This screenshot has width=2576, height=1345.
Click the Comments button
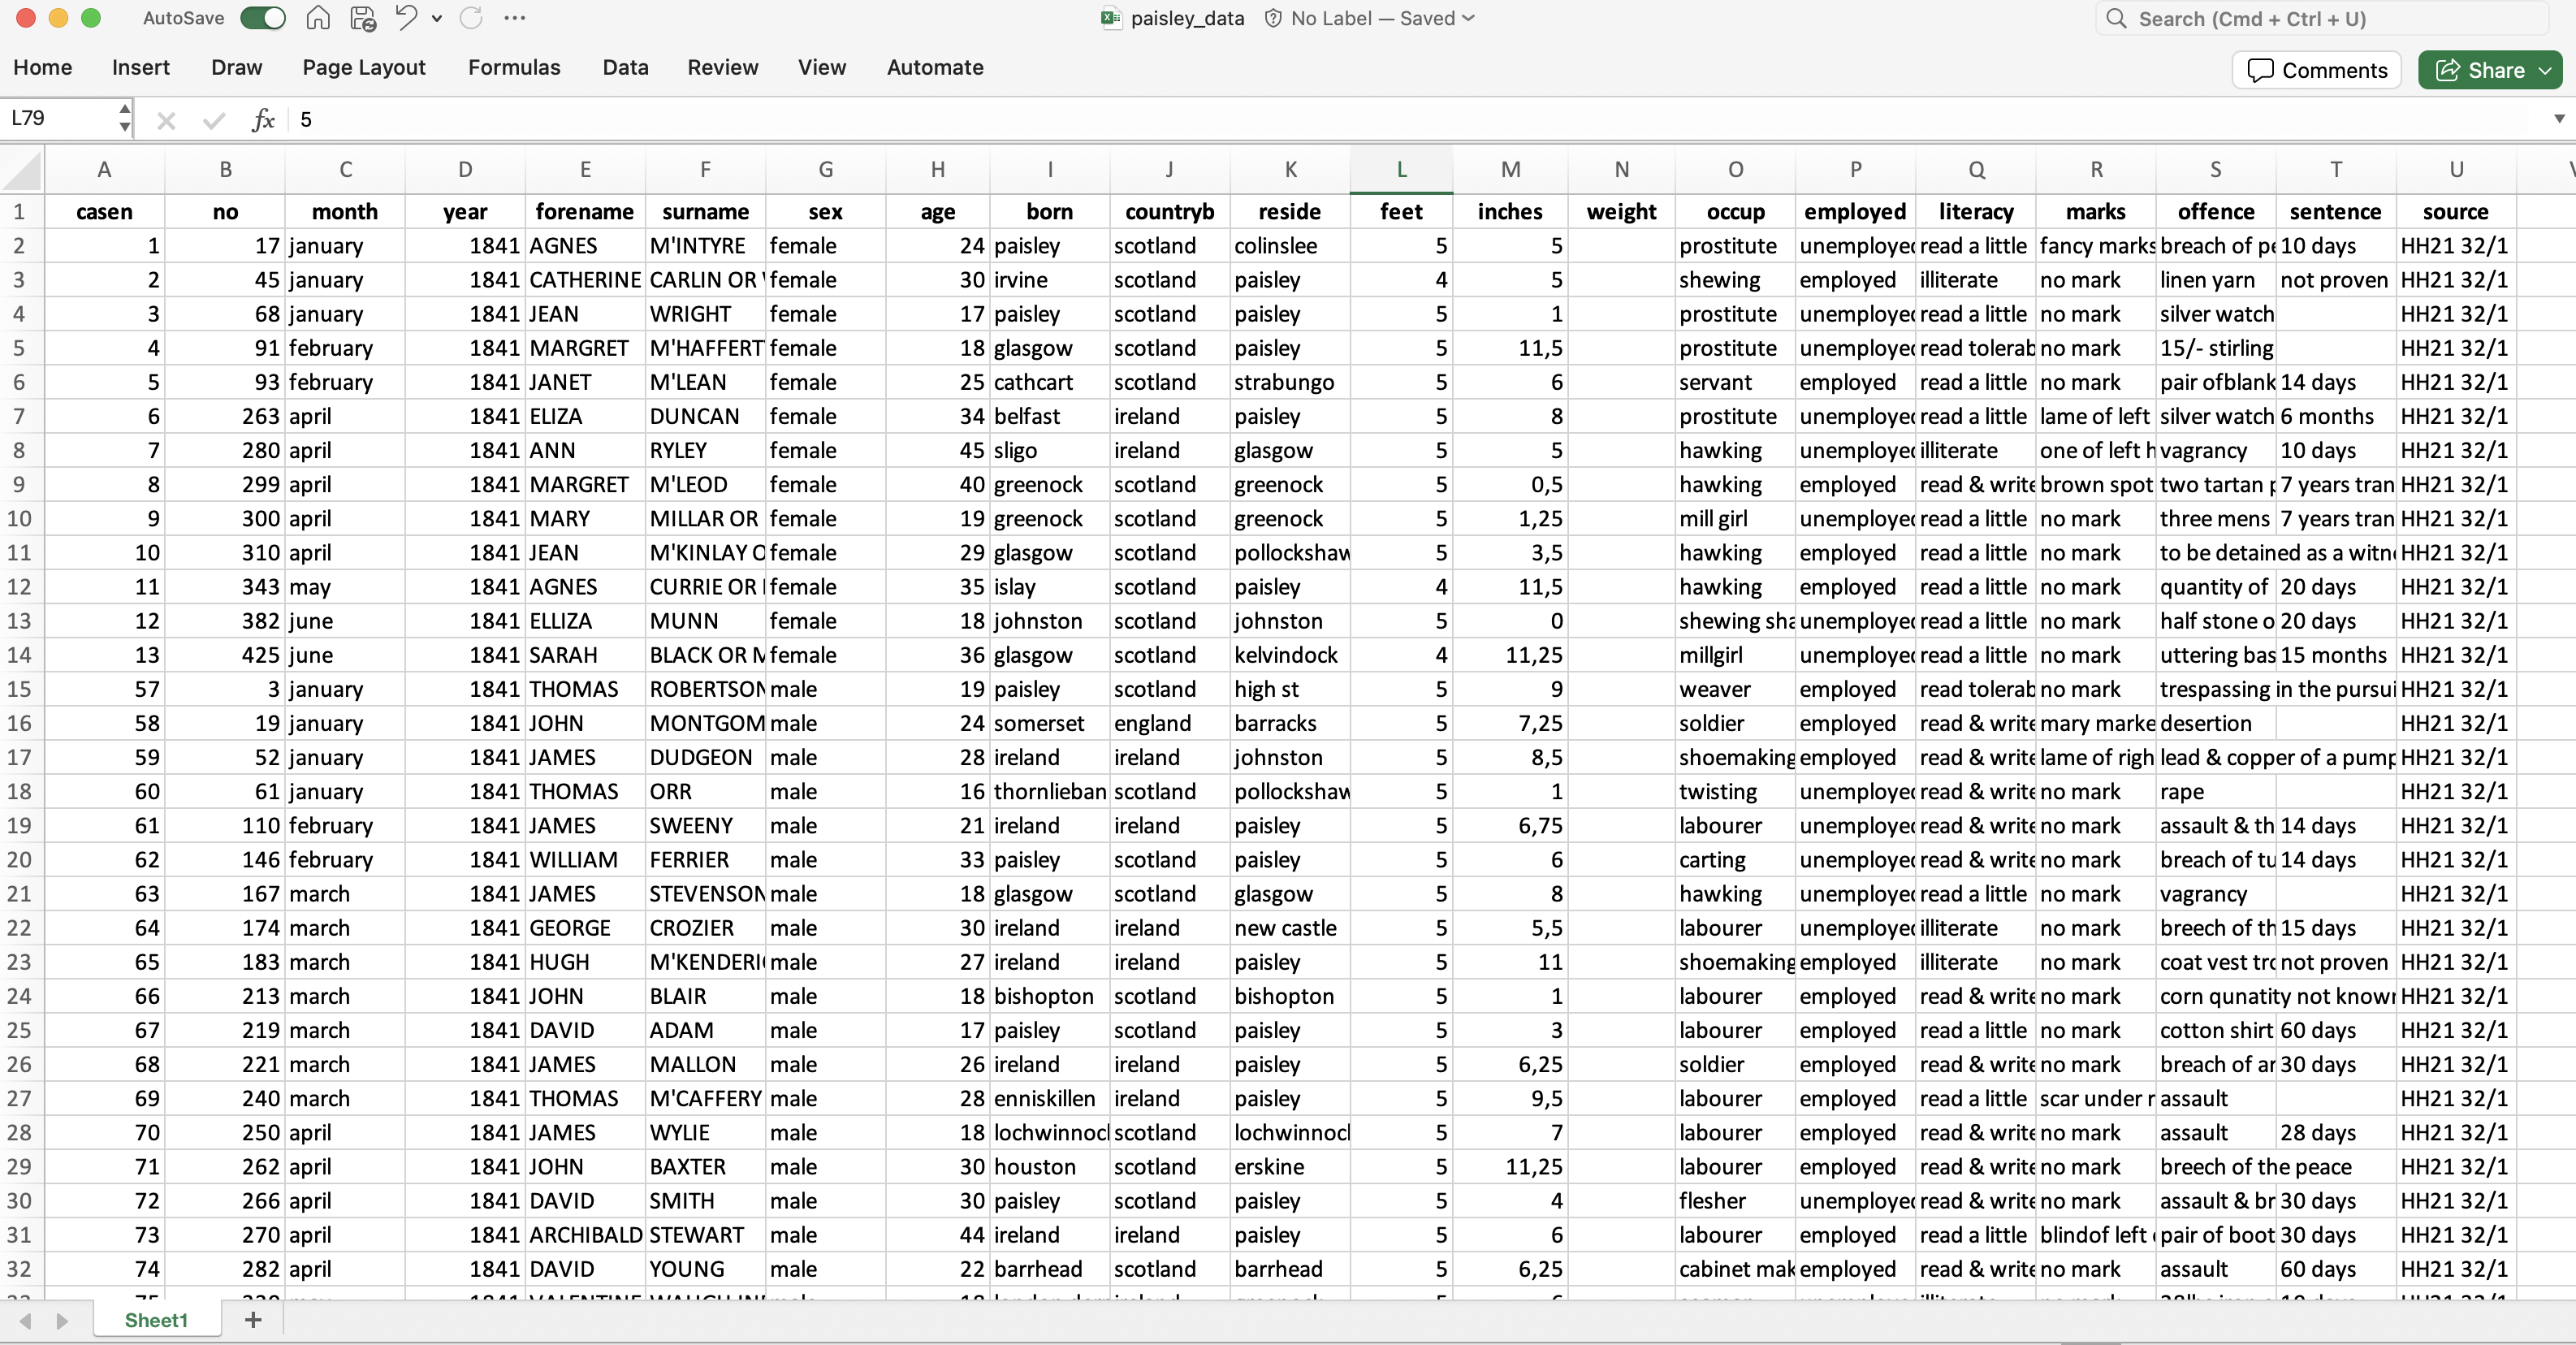tap(2317, 70)
